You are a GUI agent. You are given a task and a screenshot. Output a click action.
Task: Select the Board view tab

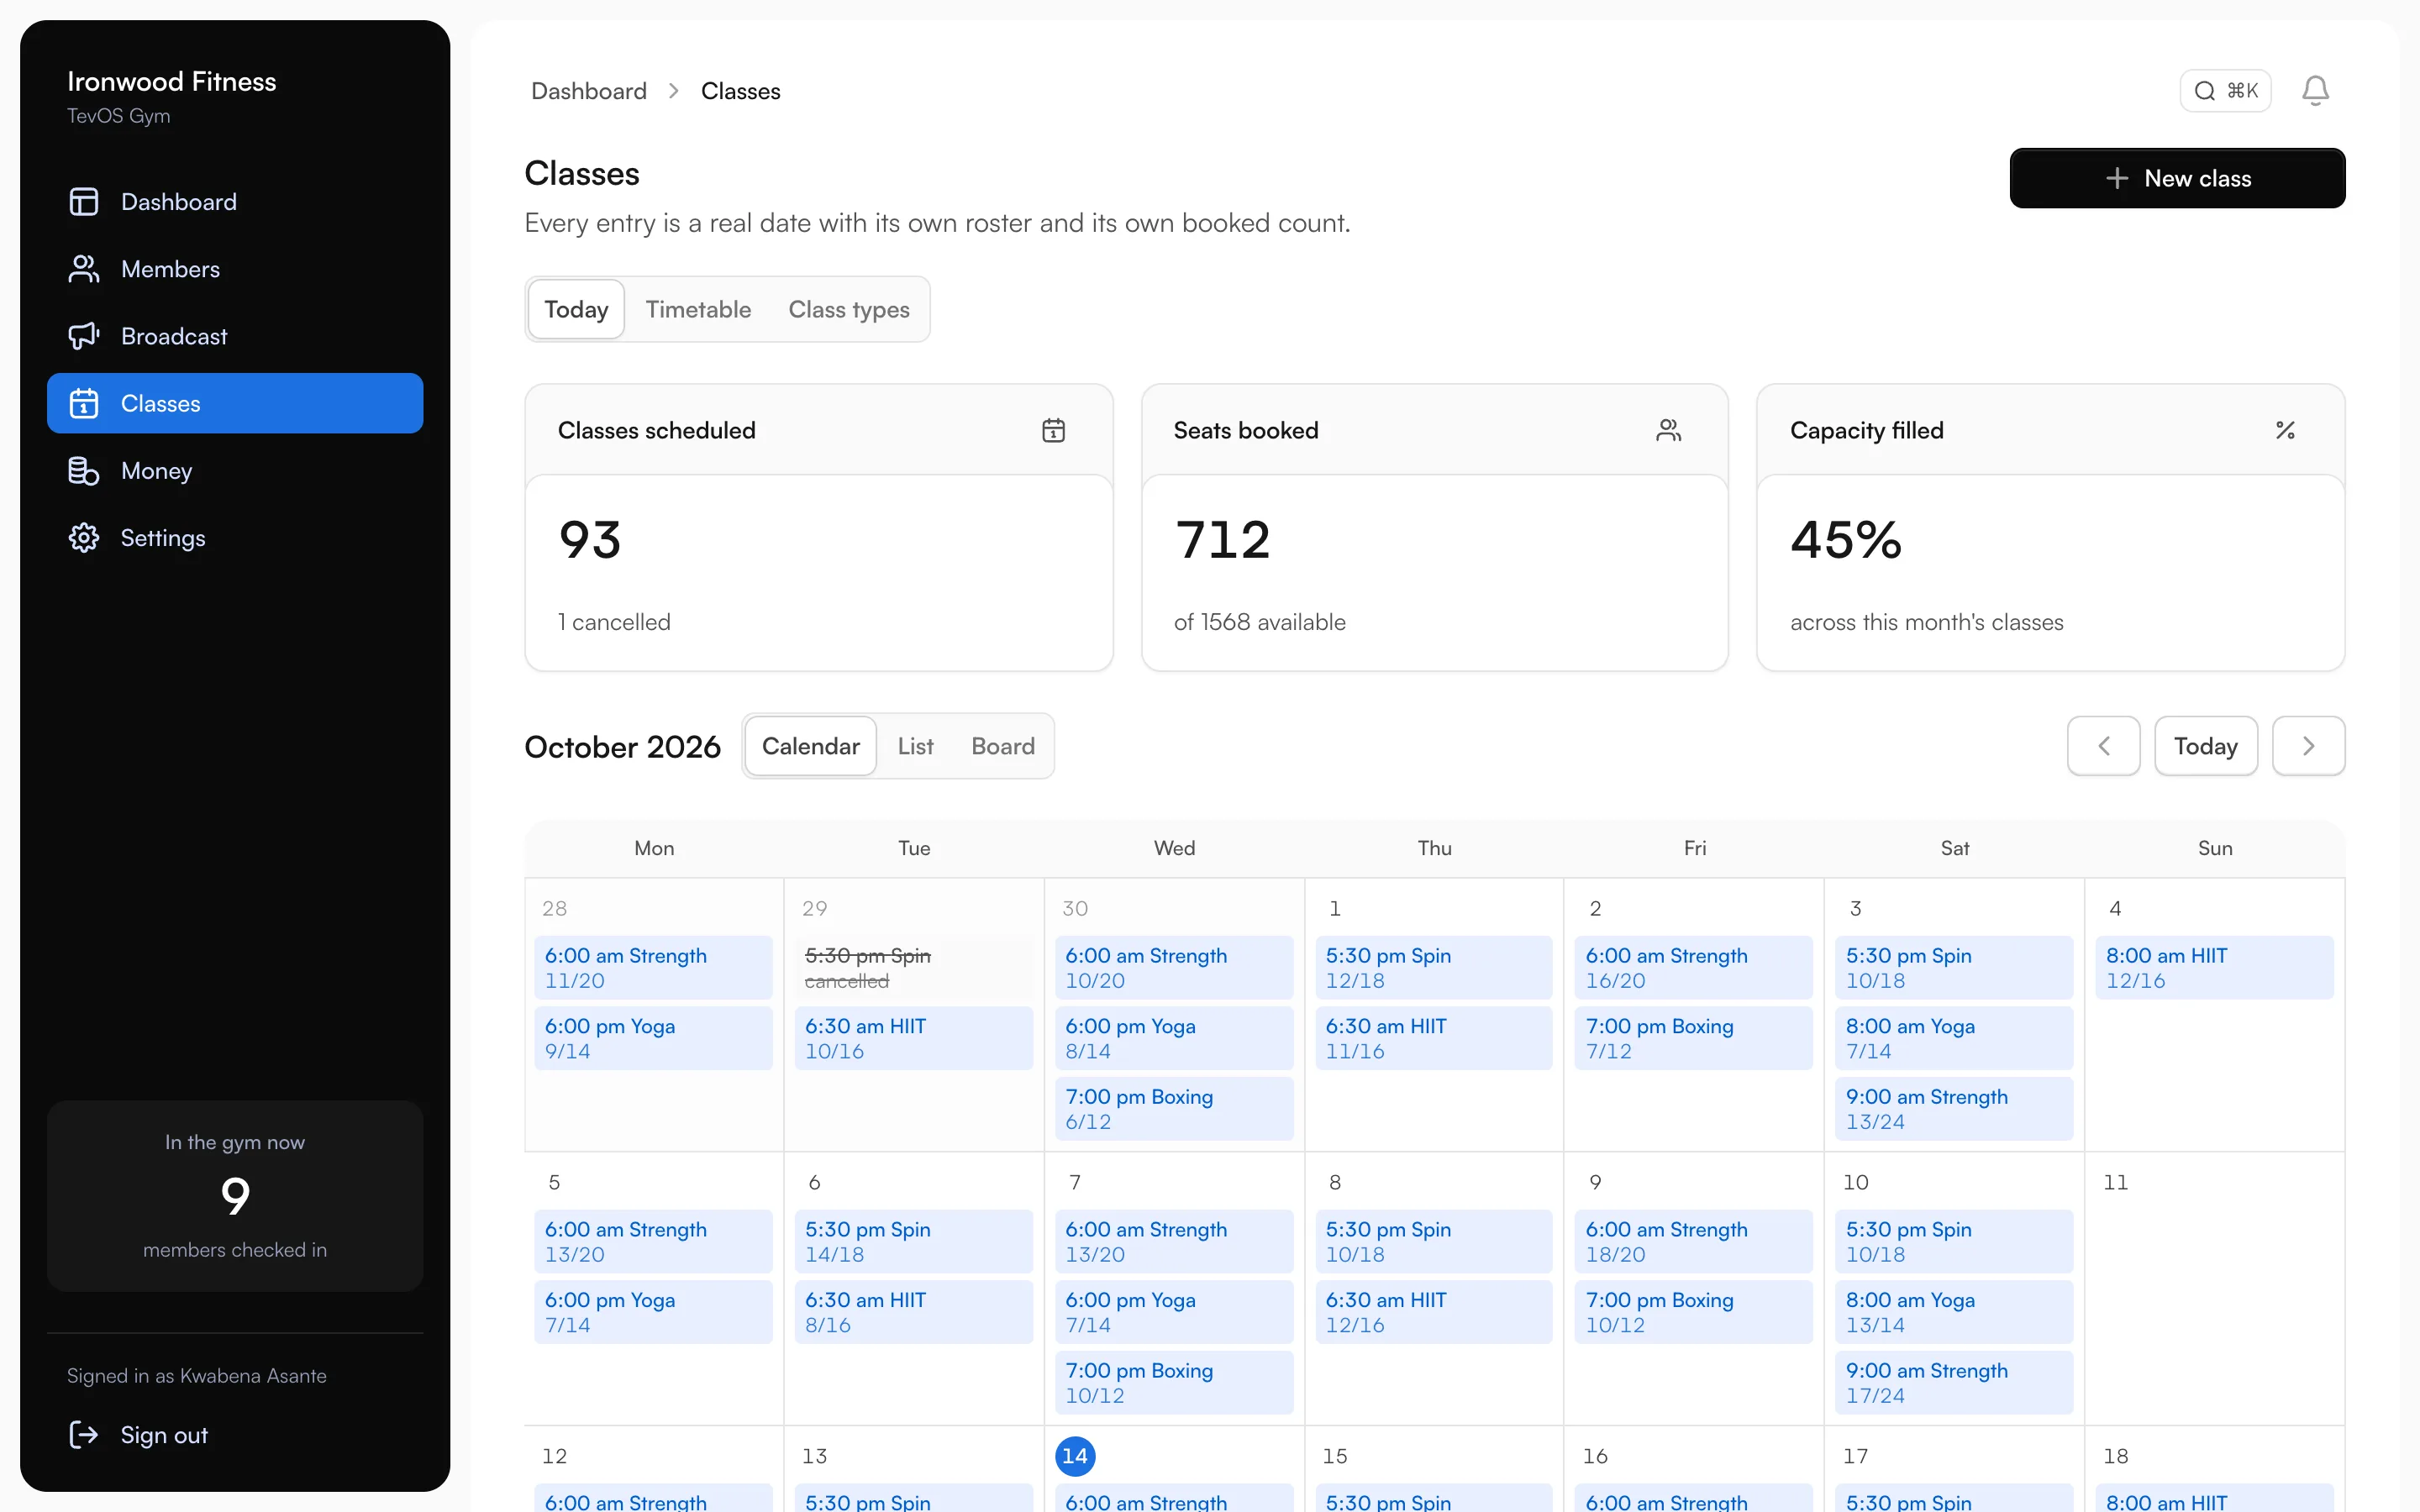(1003, 746)
